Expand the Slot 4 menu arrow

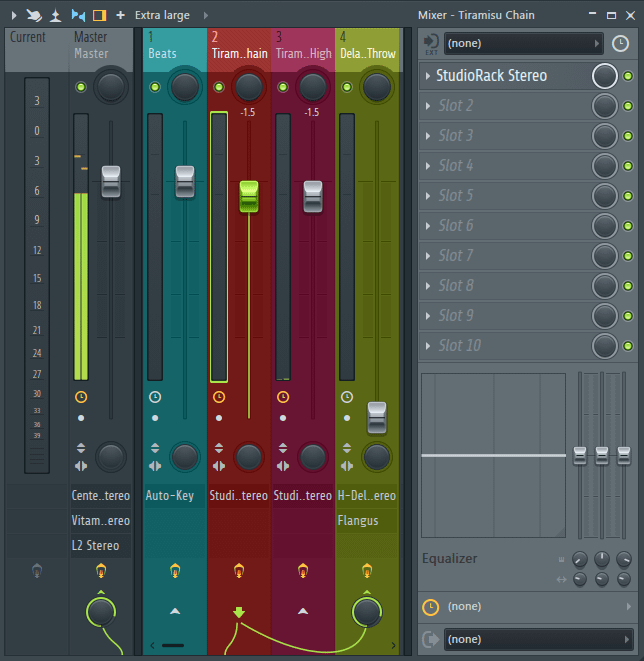point(428,166)
